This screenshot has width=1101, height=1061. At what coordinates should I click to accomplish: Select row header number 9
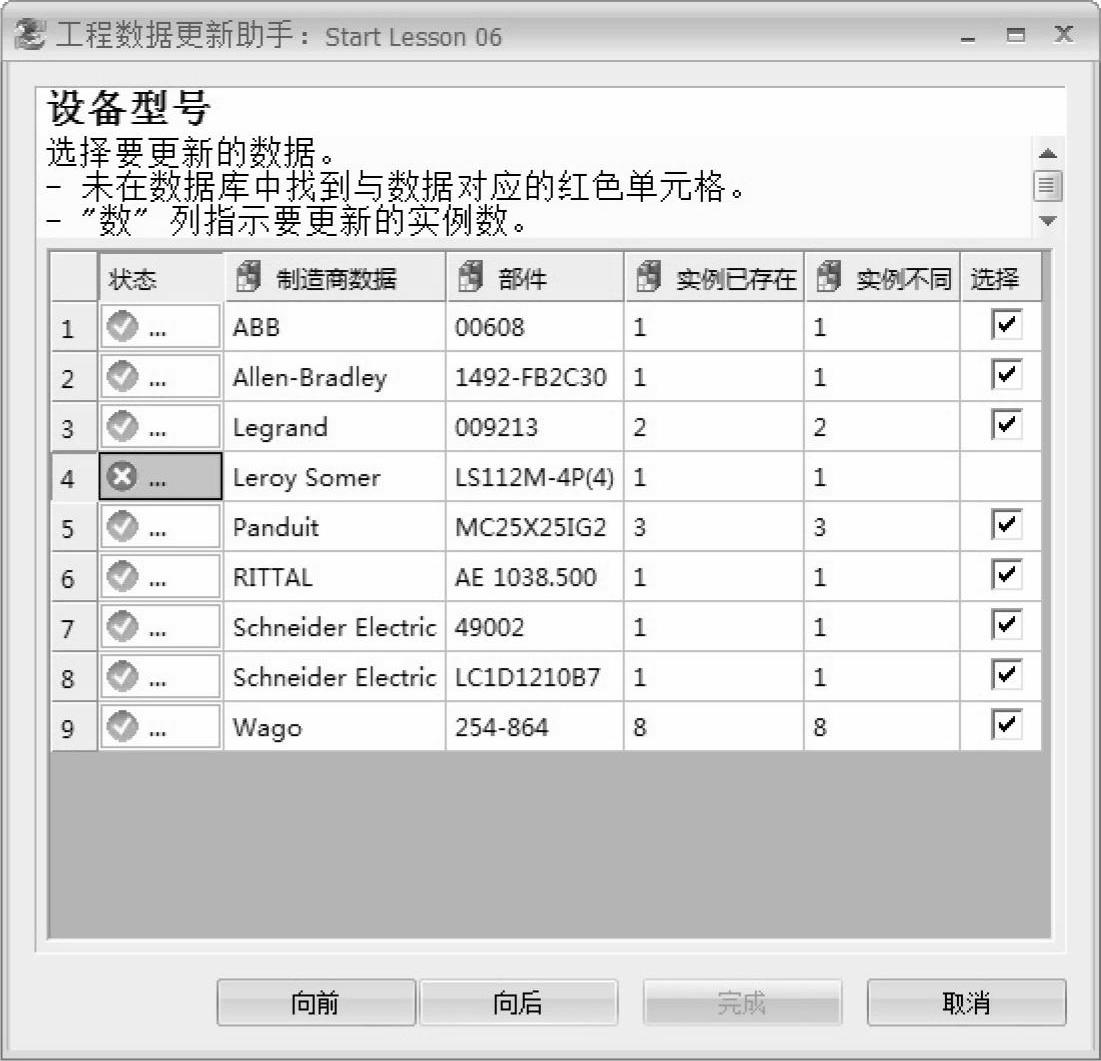click(74, 727)
